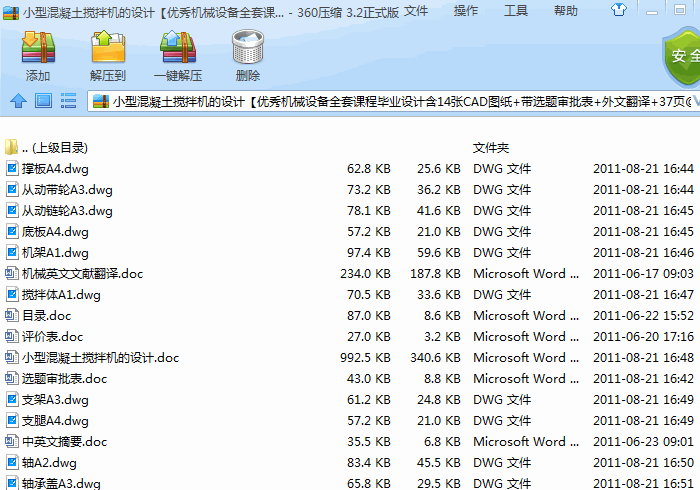Image resolution: width=700 pixels, height=490 pixels.
Task: Click DWG icon beside 撑板A4.dwg
Action: (12, 169)
